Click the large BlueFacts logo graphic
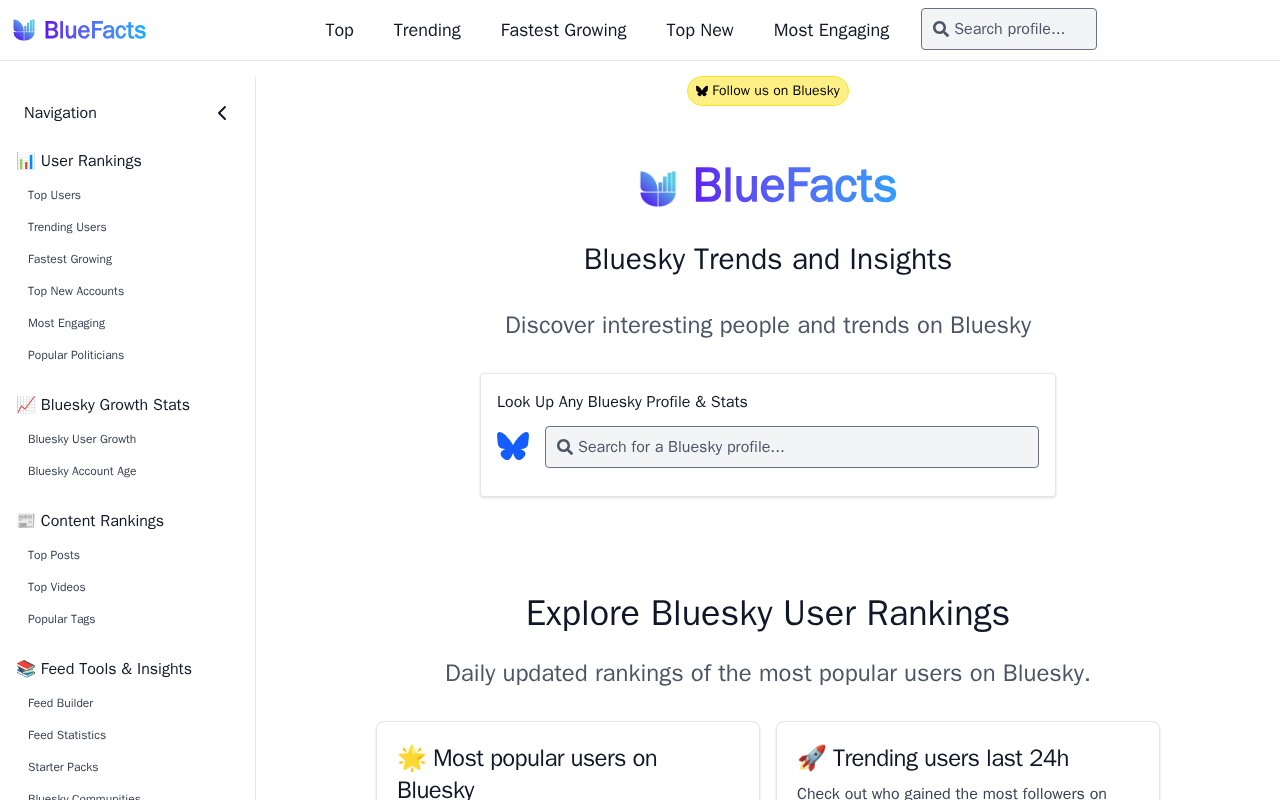1280x800 pixels. (768, 186)
